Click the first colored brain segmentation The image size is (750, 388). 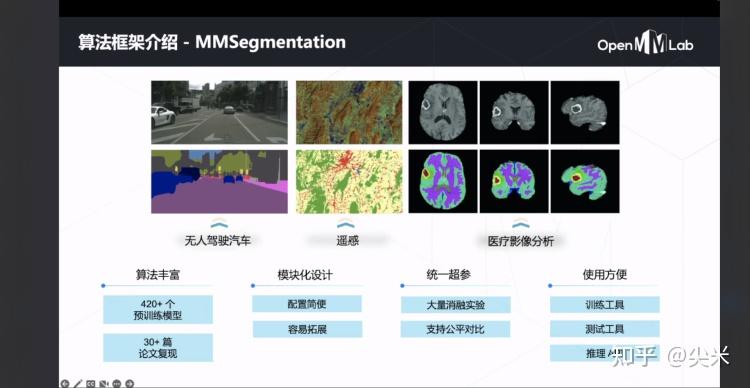[443, 181]
